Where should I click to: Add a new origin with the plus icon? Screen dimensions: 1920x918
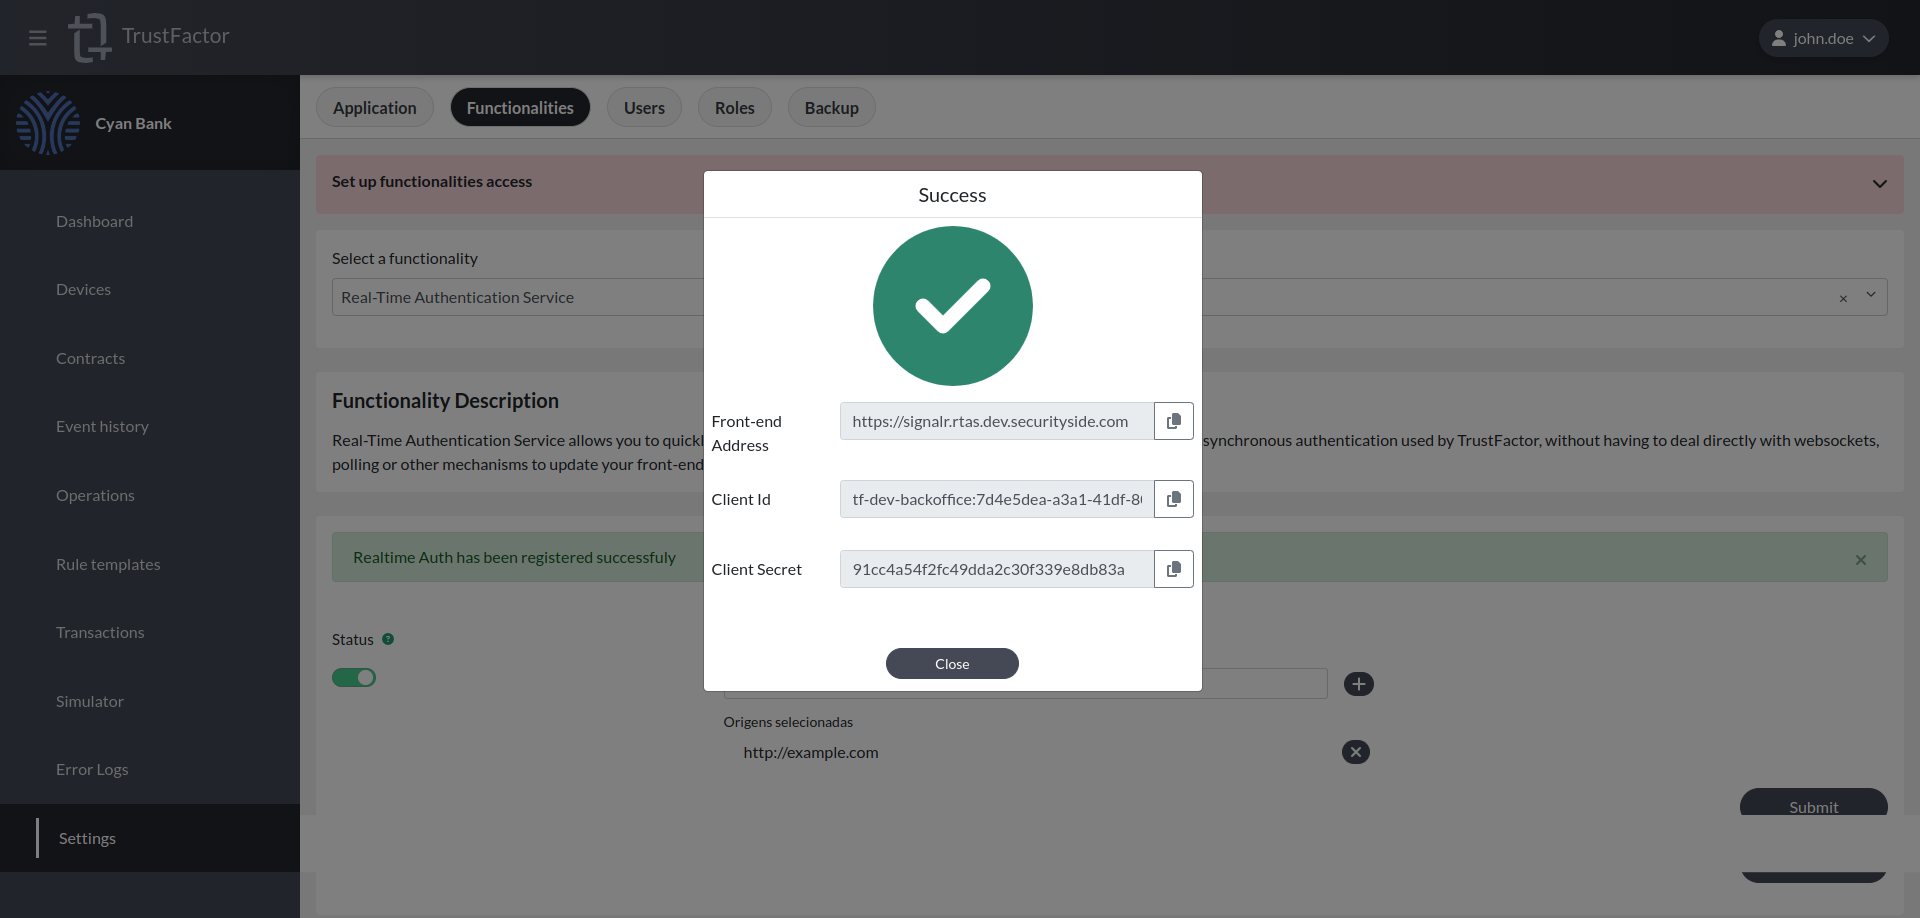(x=1359, y=683)
